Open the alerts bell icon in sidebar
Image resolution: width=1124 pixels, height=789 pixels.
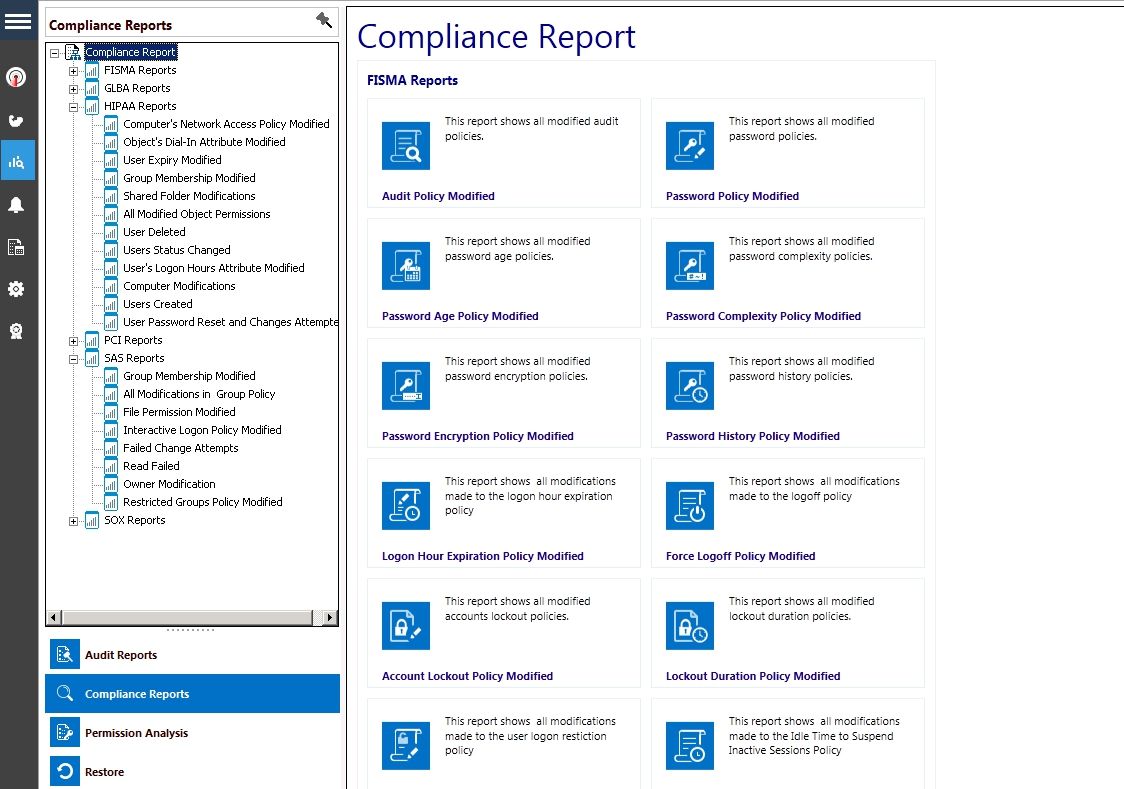click(x=16, y=205)
